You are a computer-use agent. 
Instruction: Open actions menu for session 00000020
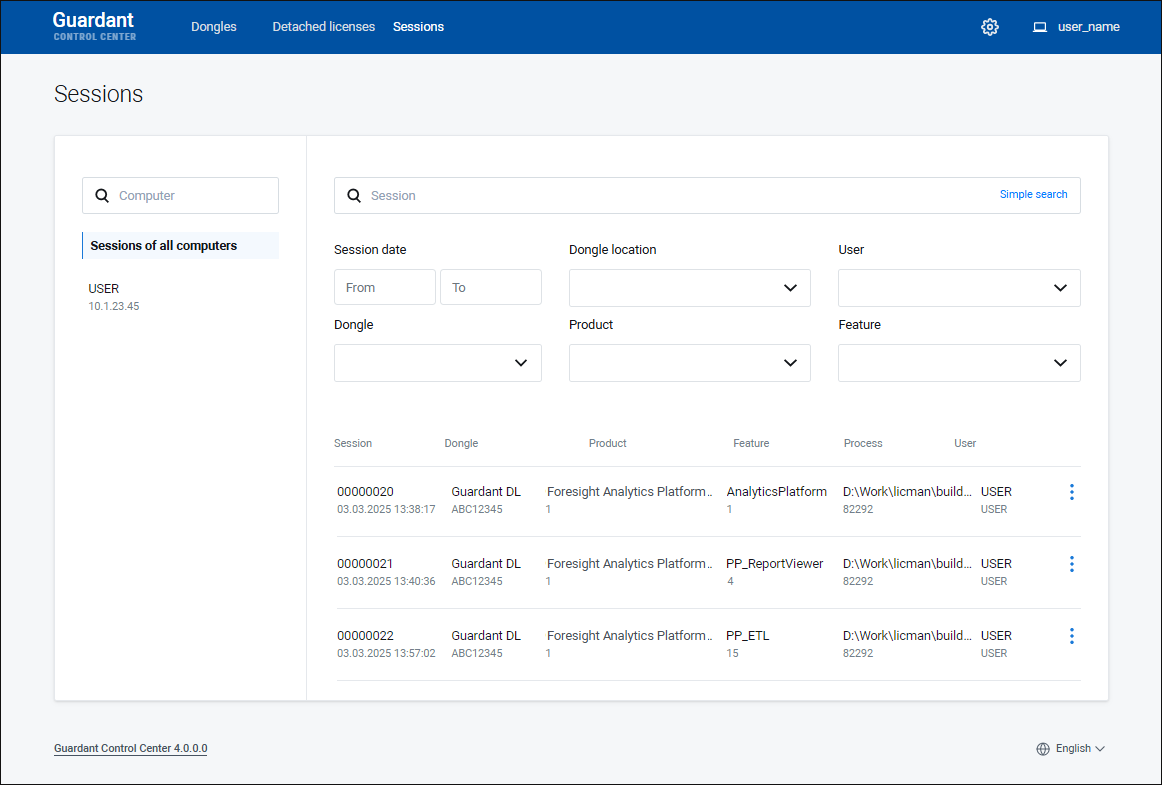pyautogui.click(x=1071, y=492)
